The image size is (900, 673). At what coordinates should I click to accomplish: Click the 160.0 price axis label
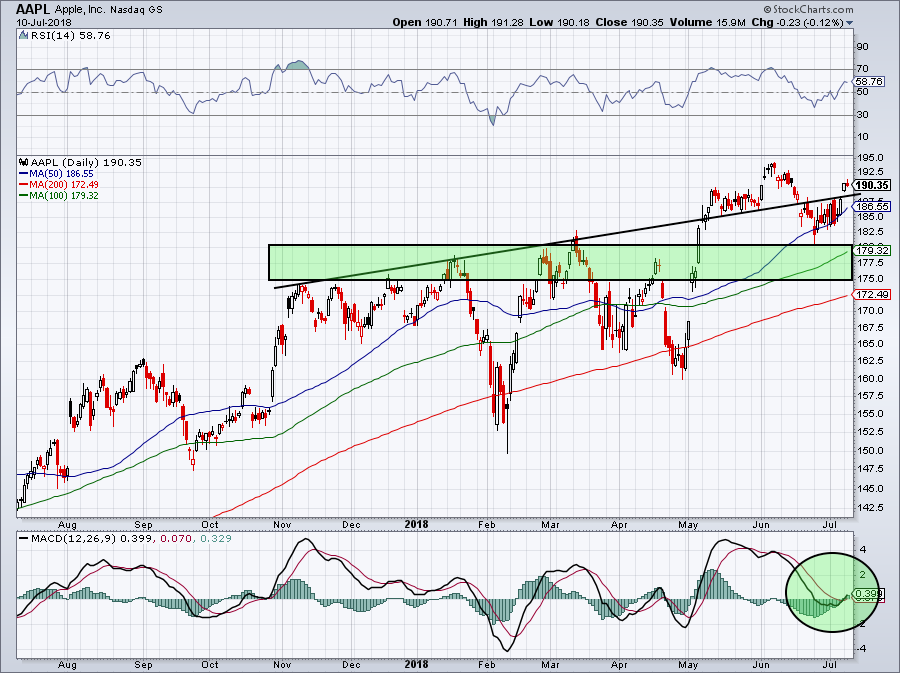[x=870, y=379]
